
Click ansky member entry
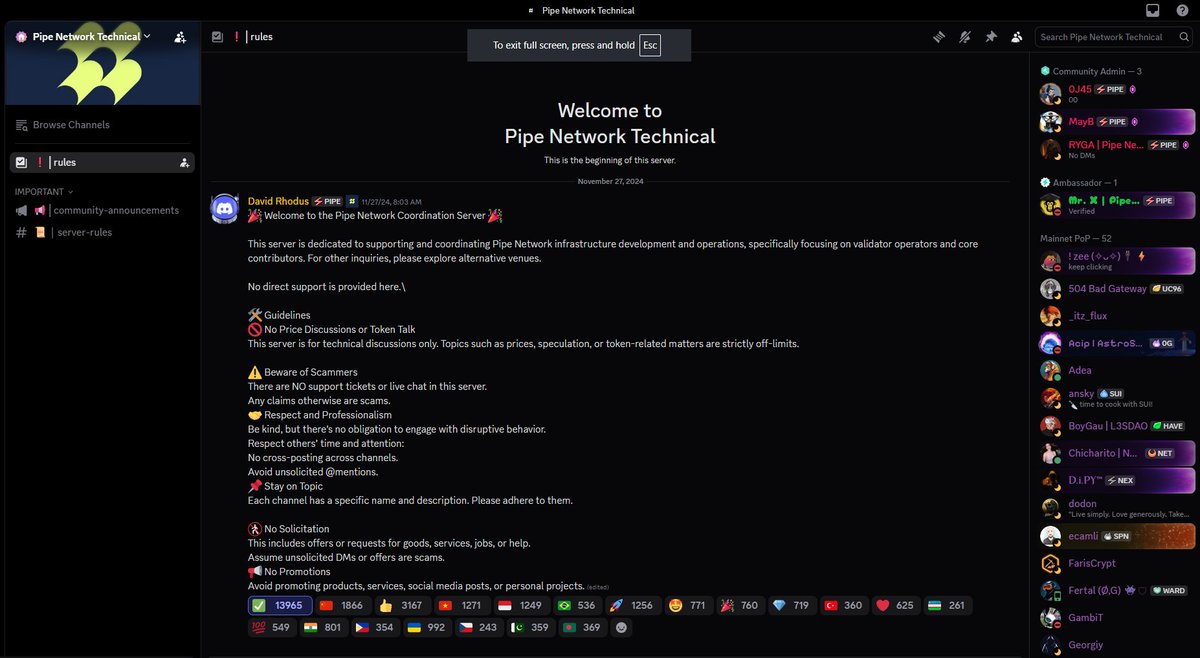click(x=1116, y=398)
